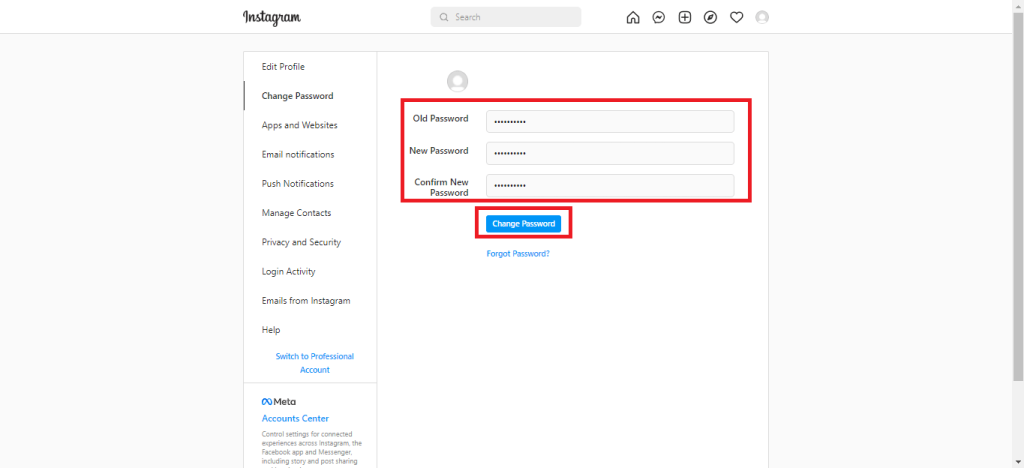
Task: Create a new post with plus icon
Action: [684, 18]
